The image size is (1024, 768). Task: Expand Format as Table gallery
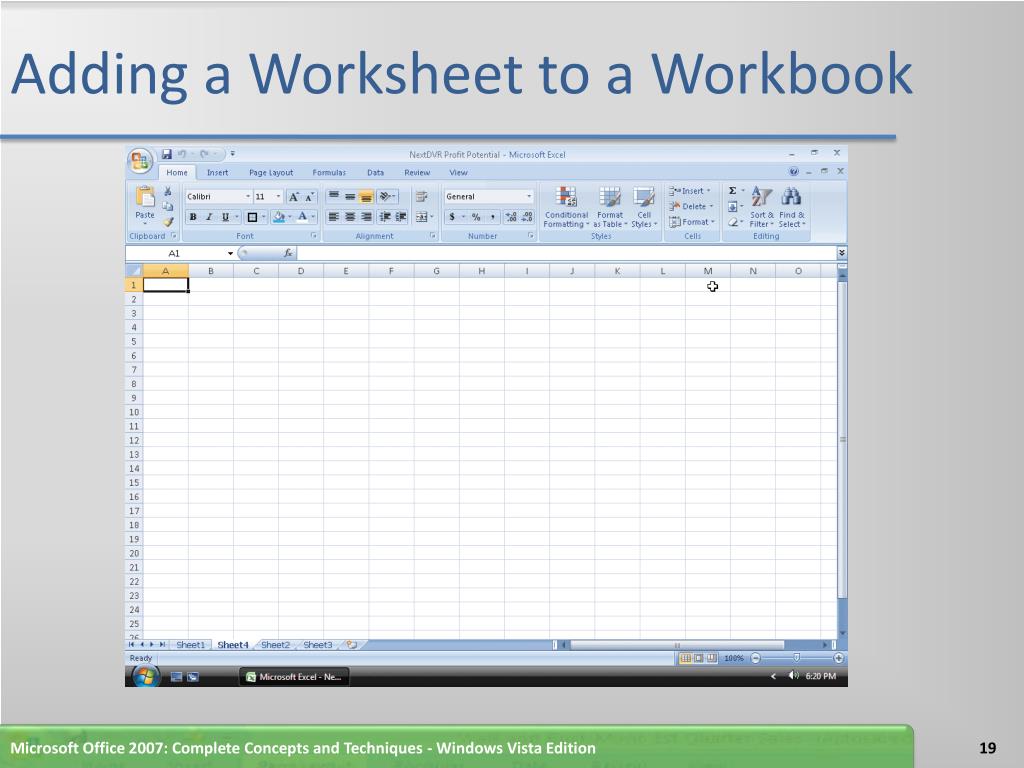(610, 207)
